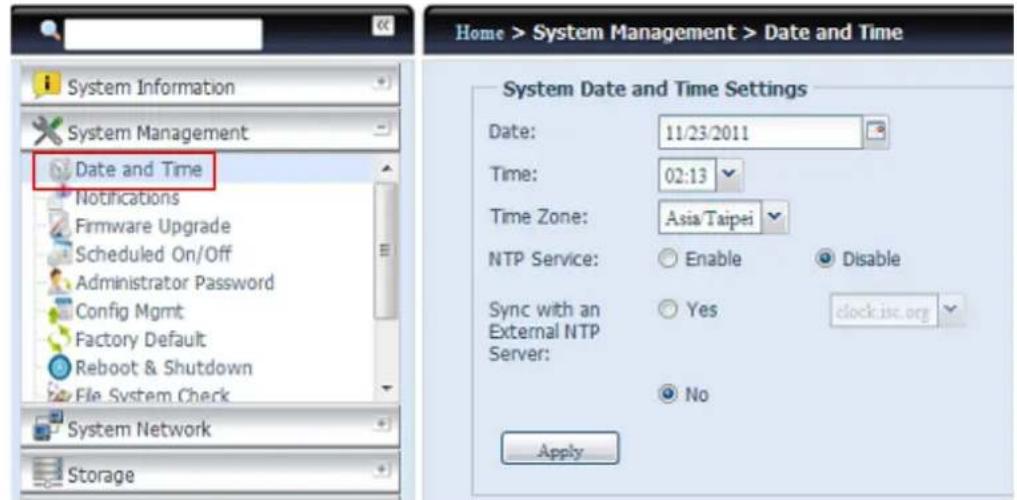Collapse sidebar with double-chevron icon
Screen dimensions: 1017x500
[382, 25]
